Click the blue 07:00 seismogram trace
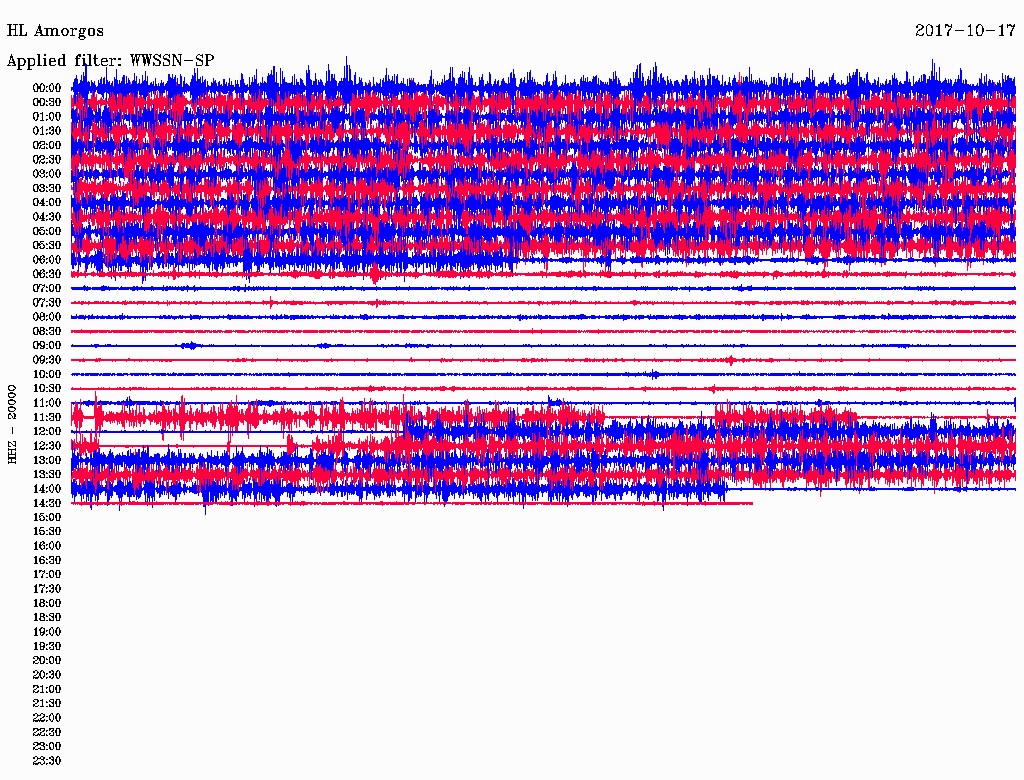 click(543, 288)
